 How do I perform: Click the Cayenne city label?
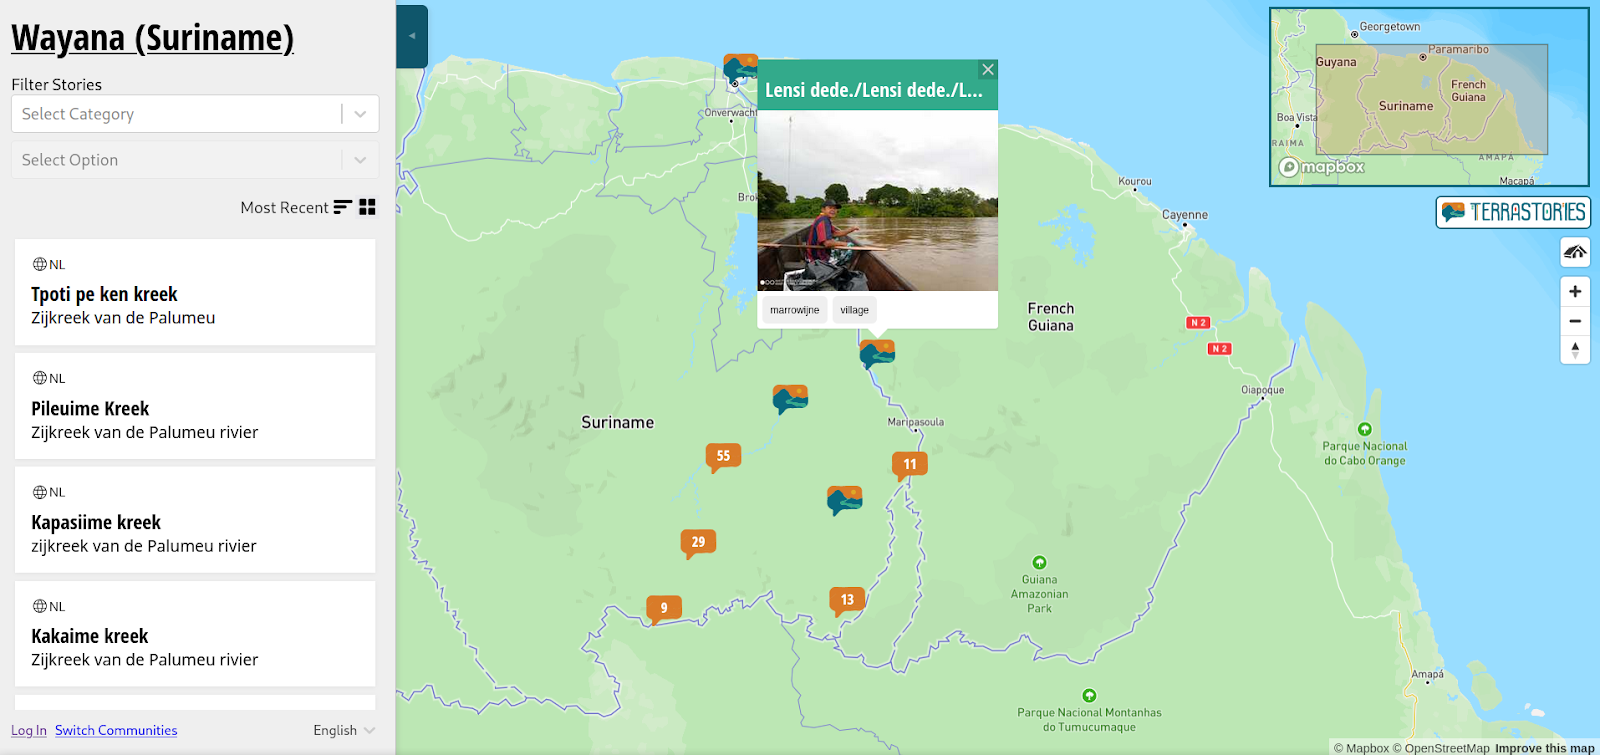pyautogui.click(x=1185, y=215)
